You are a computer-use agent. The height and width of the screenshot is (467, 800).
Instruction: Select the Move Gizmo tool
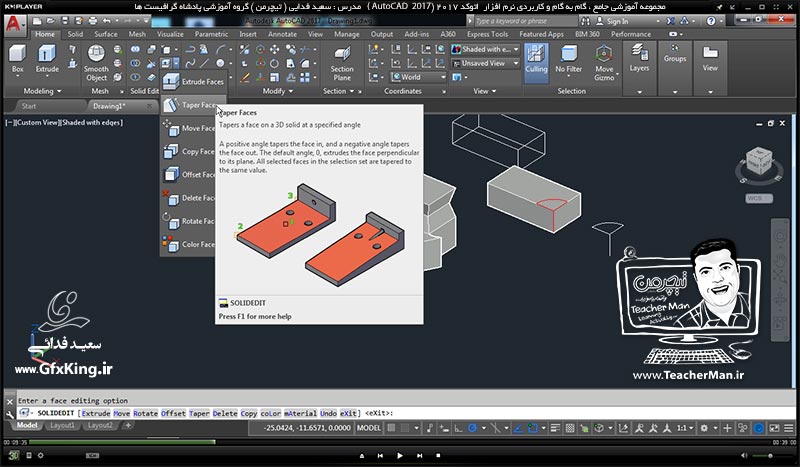pyautogui.click(x=604, y=63)
